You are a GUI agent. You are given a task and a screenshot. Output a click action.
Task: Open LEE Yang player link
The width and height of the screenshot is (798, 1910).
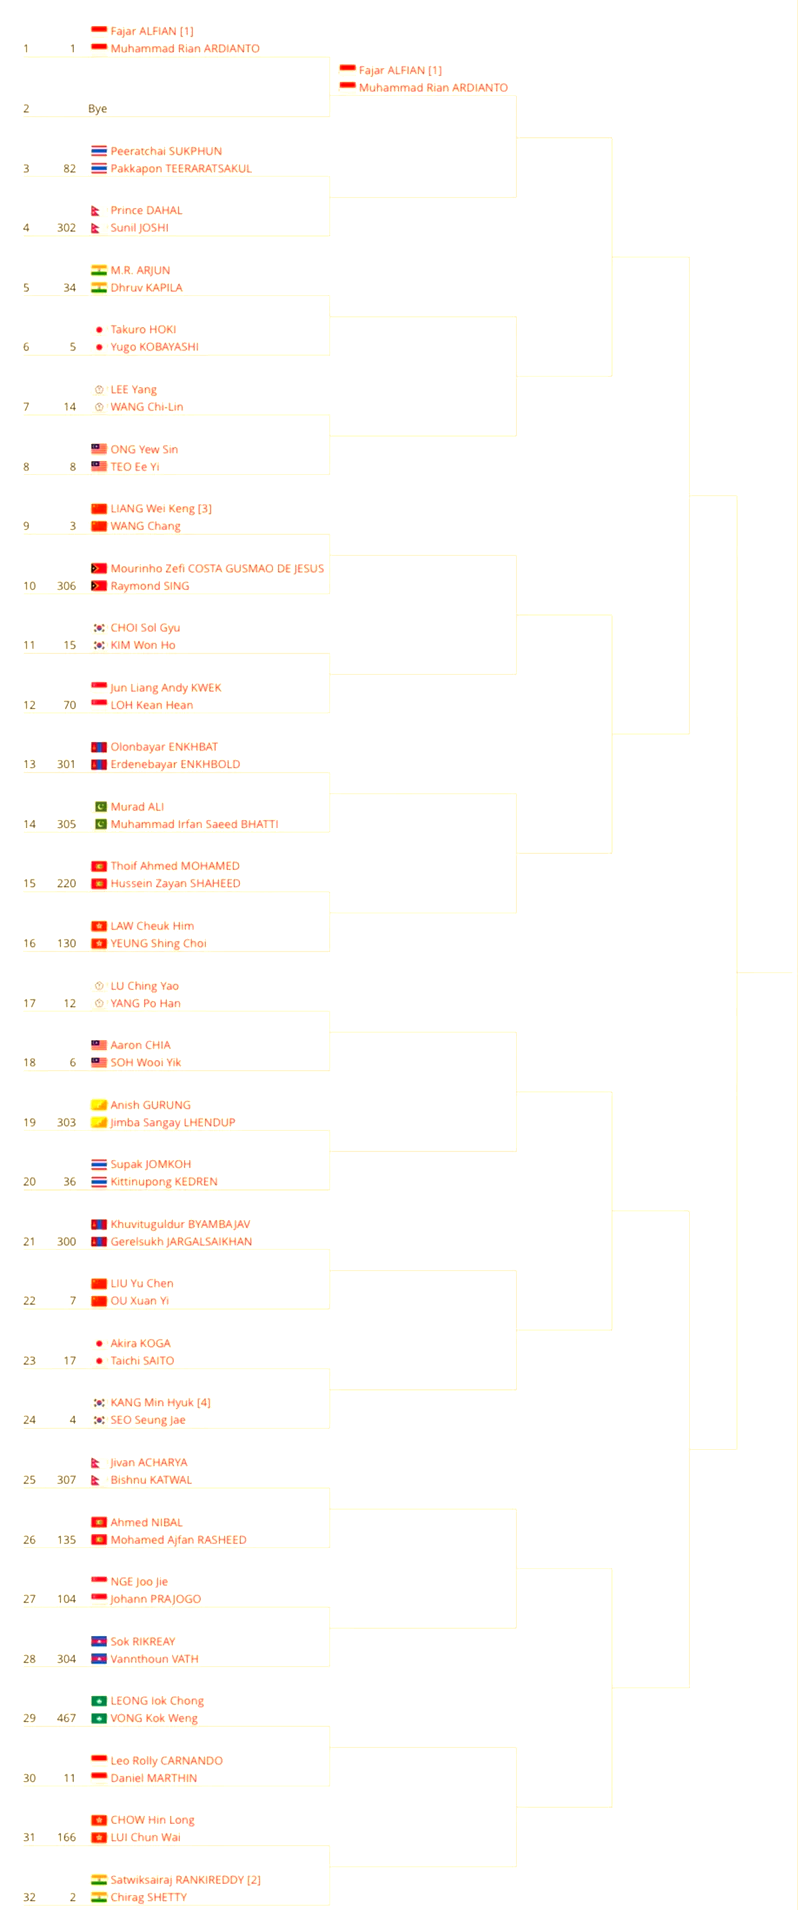tap(133, 390)
